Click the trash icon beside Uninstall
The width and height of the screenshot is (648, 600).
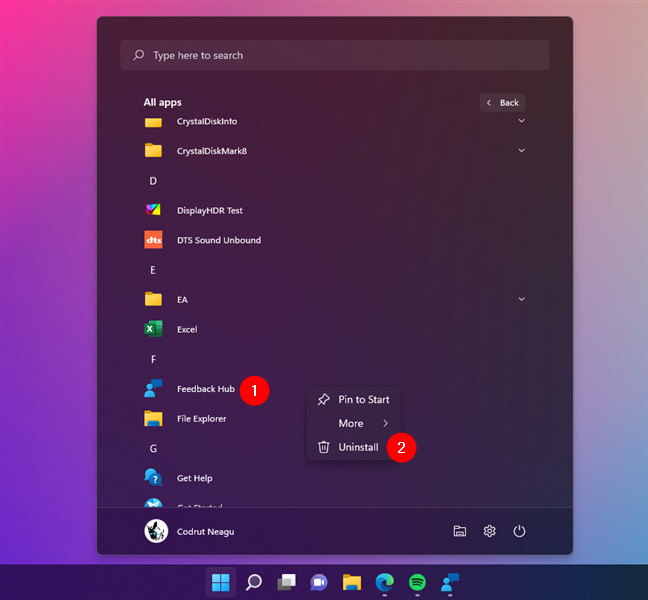click(x=324, y=447)
